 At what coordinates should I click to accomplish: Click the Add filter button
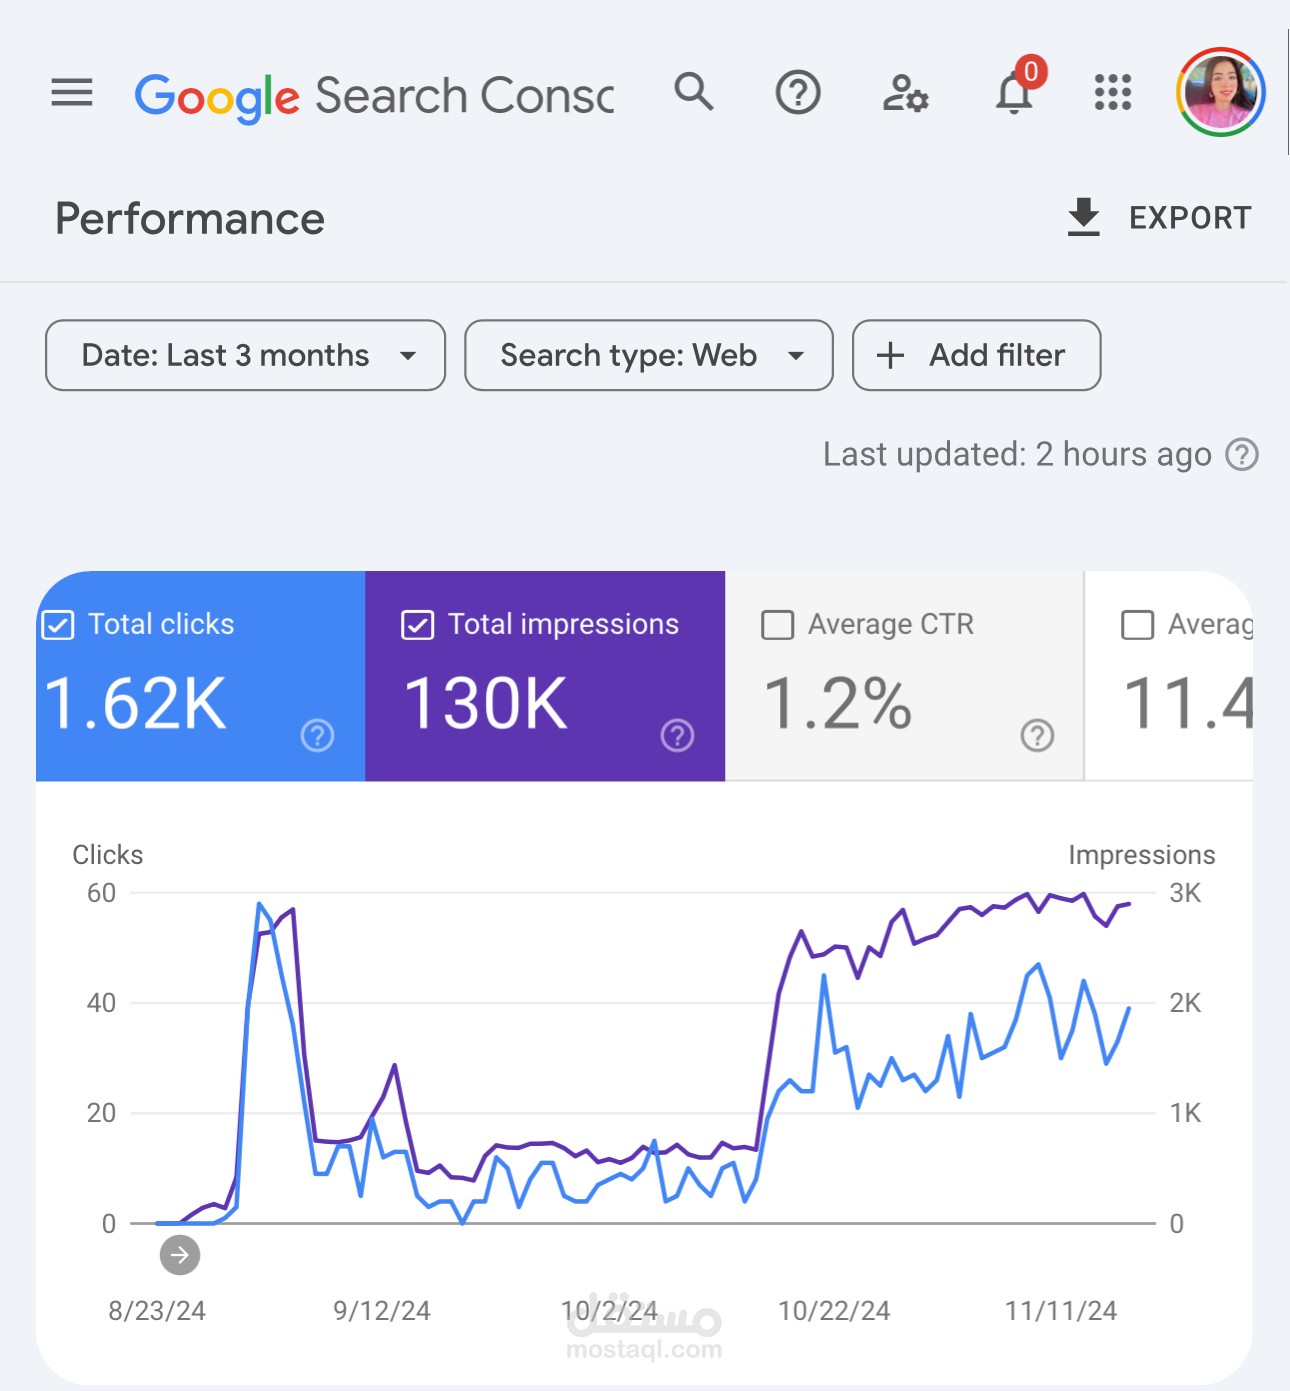point(976,355)
